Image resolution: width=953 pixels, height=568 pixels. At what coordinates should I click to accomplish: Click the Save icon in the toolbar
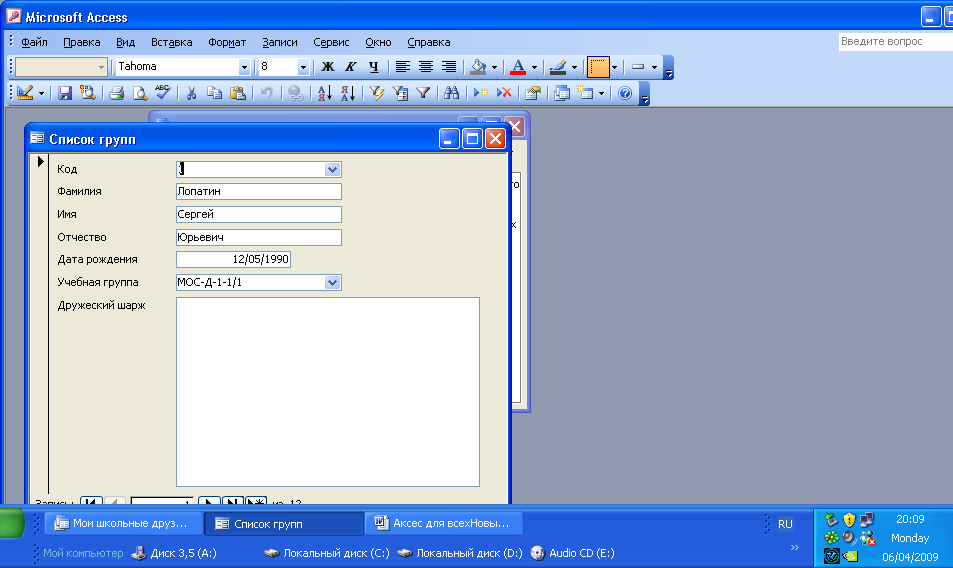(64, 93)
